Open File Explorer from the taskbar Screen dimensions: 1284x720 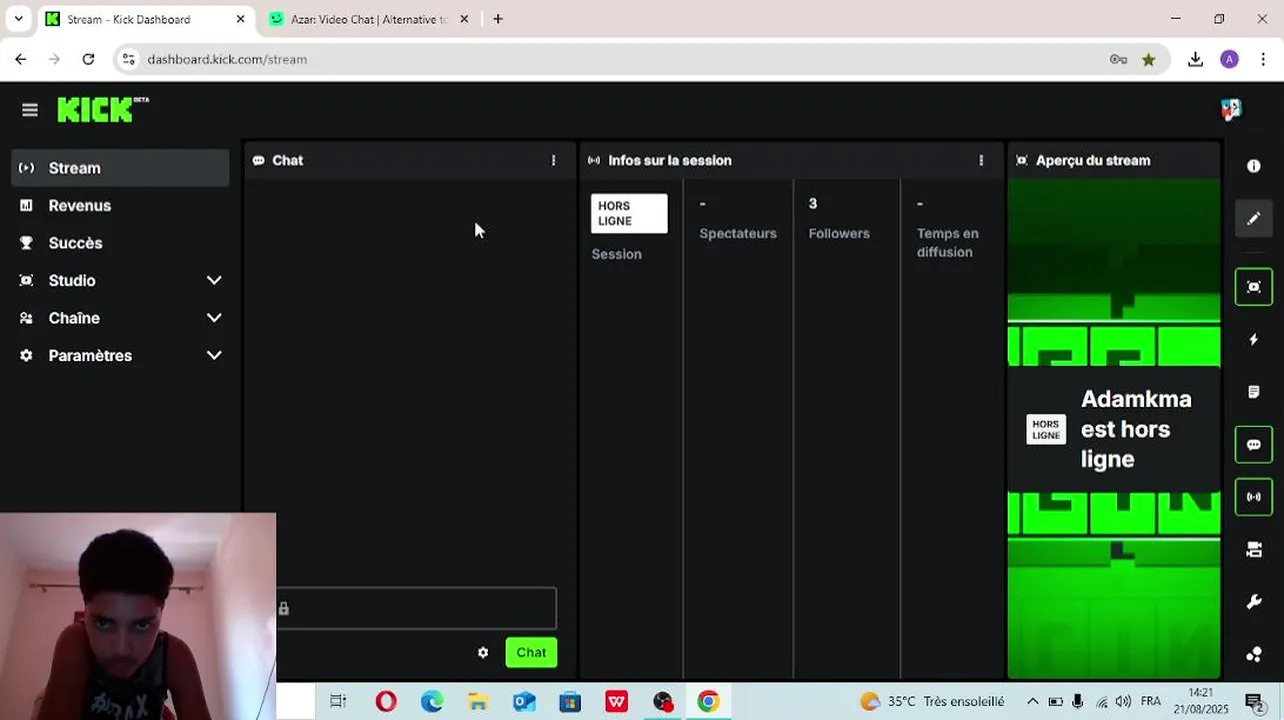(x=478, y=701)
